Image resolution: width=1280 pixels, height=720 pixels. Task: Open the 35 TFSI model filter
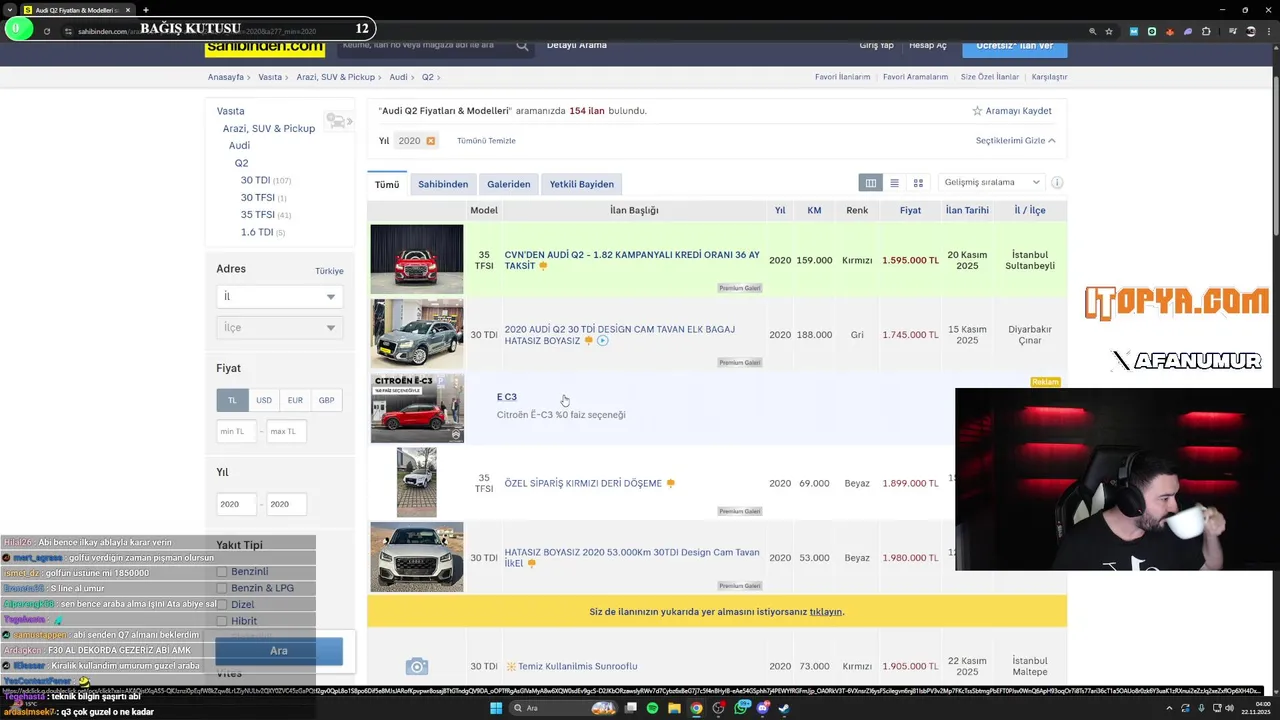[x=257, y=215]
